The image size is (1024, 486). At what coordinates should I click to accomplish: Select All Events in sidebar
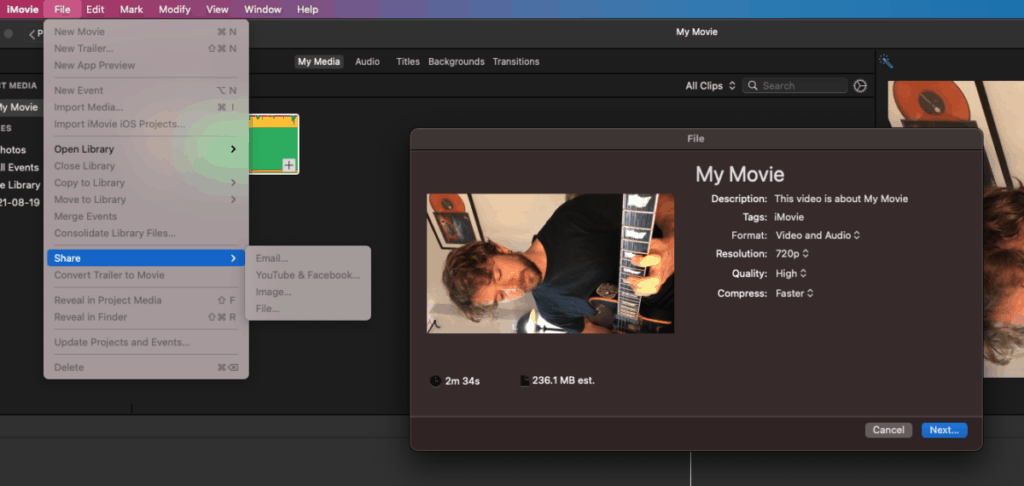click(20, 167)
